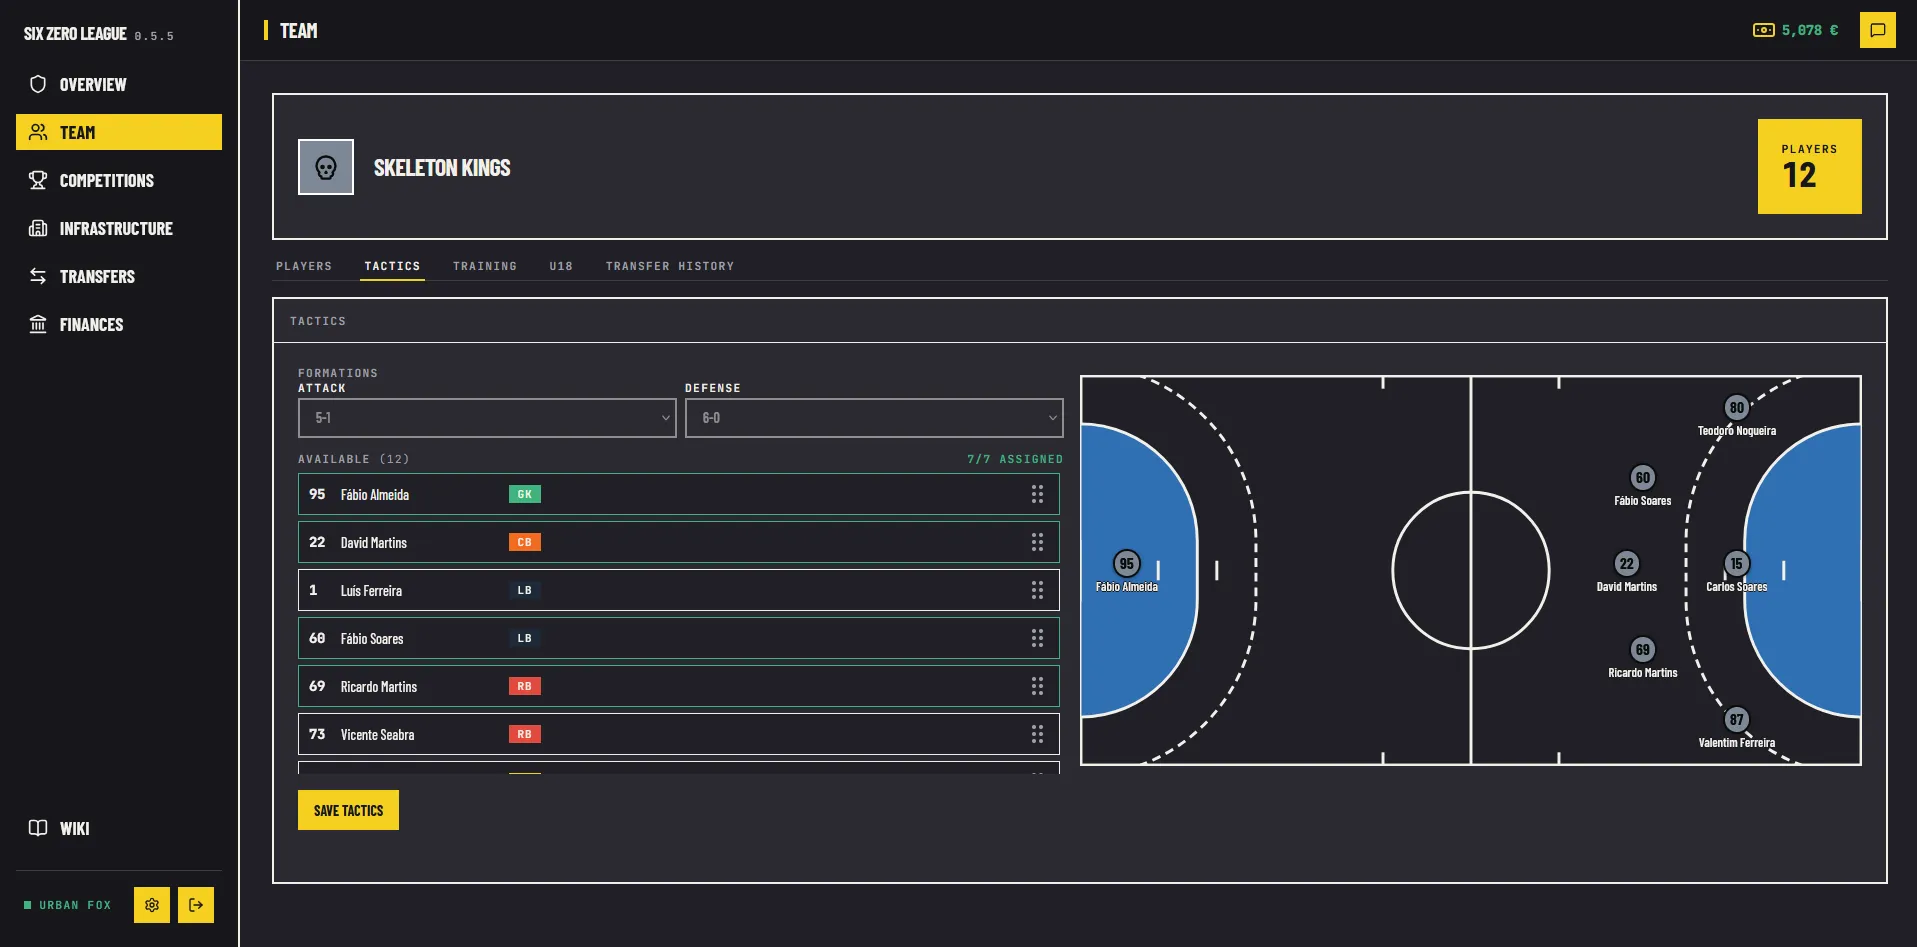Click the Vicente Seabra player name
The height and width of the screenshot is (947, 1917).
(377, 734)
